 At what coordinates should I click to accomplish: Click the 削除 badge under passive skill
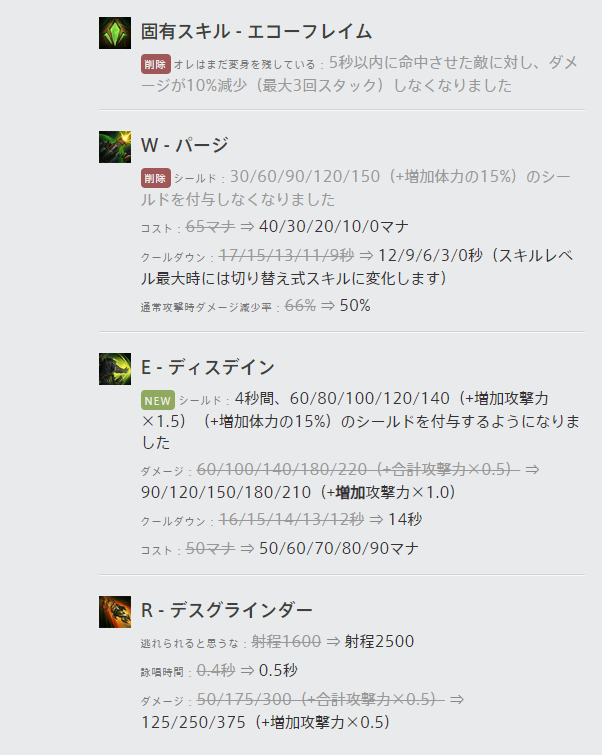pos(156,64)
